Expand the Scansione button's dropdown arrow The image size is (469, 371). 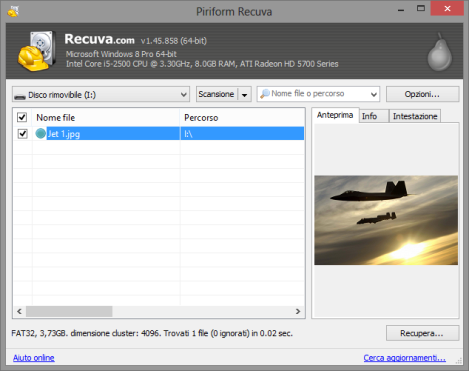(244, 95)
